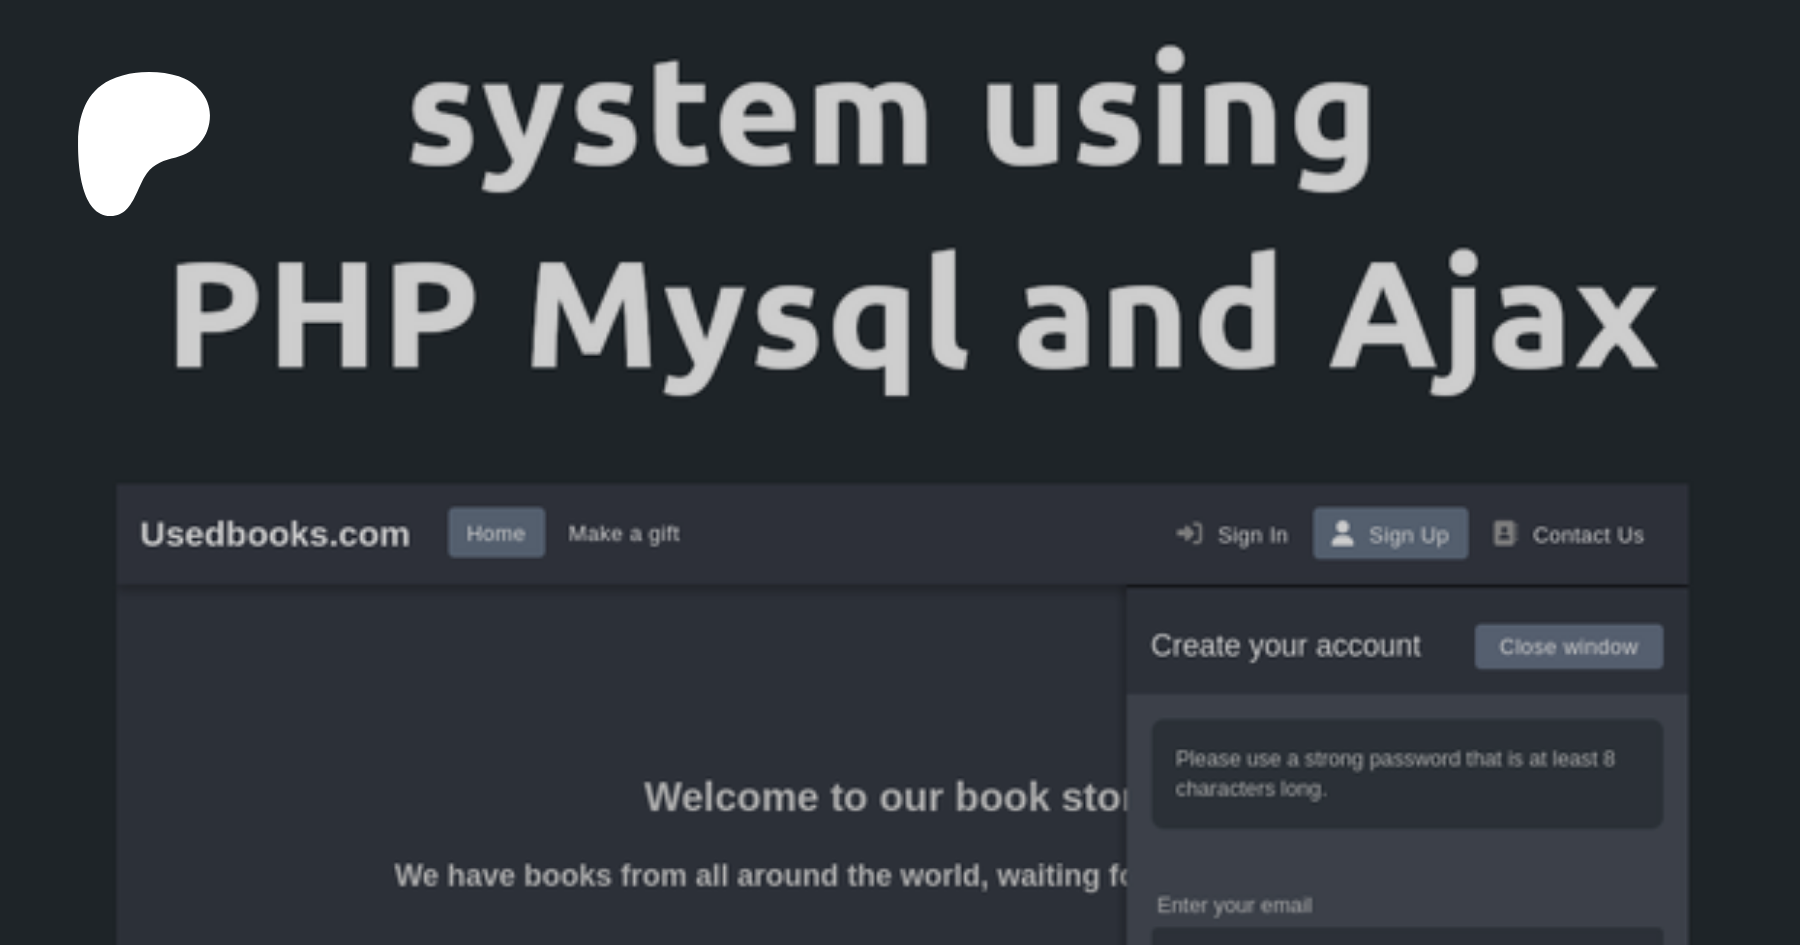Select the Sign In text link
This screenshot has height=945, width=1800.
pos(1252,536)
